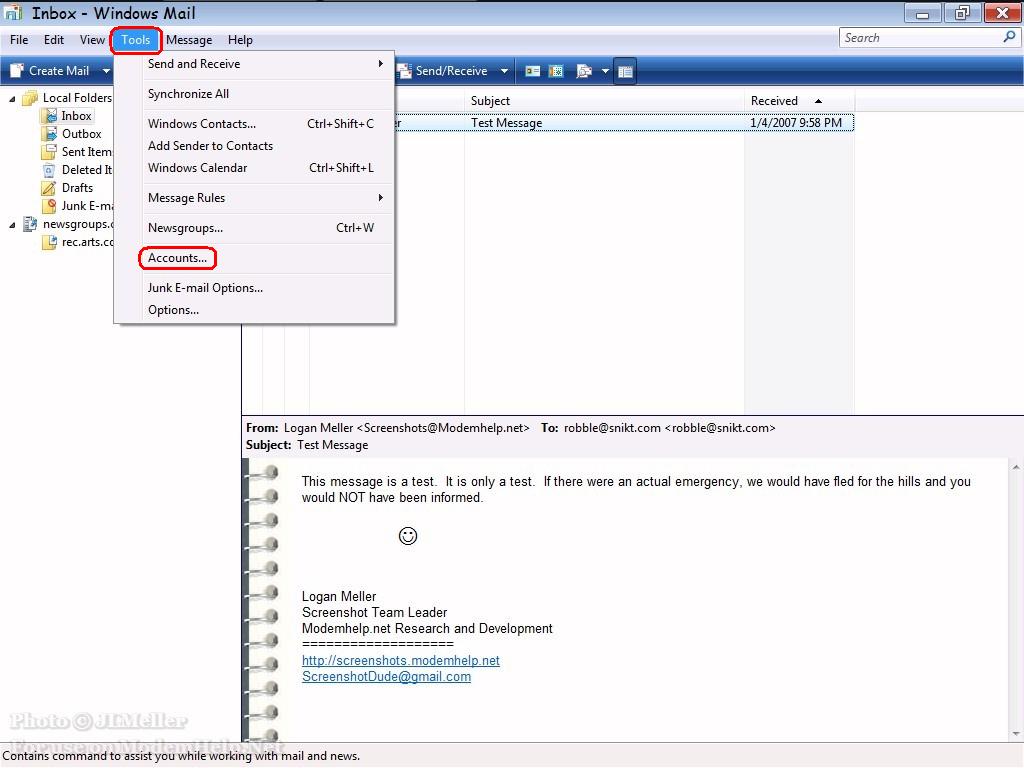This screenshot has width=1024, height=768.
Task: Open the Windows Calendar toolbar icon
Action: [556, 71]
